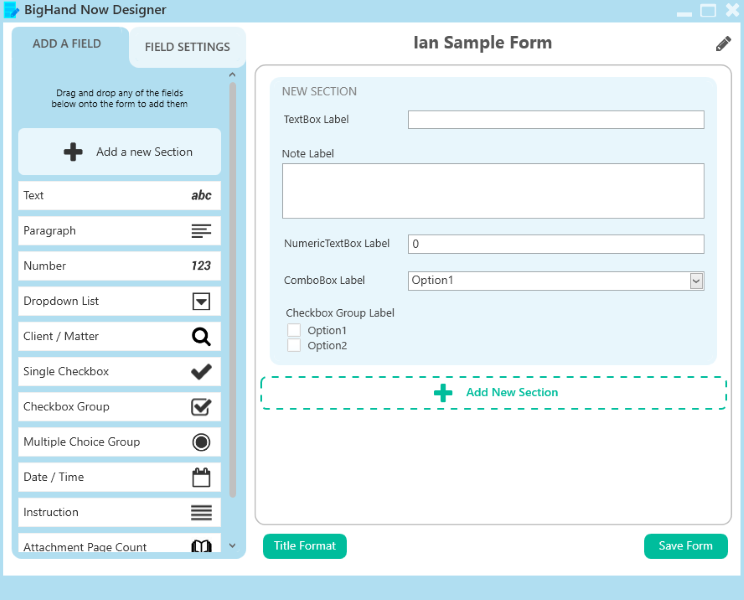Select the Dropdown List field label
Screen dimensions: 744x600
[61, 301]
